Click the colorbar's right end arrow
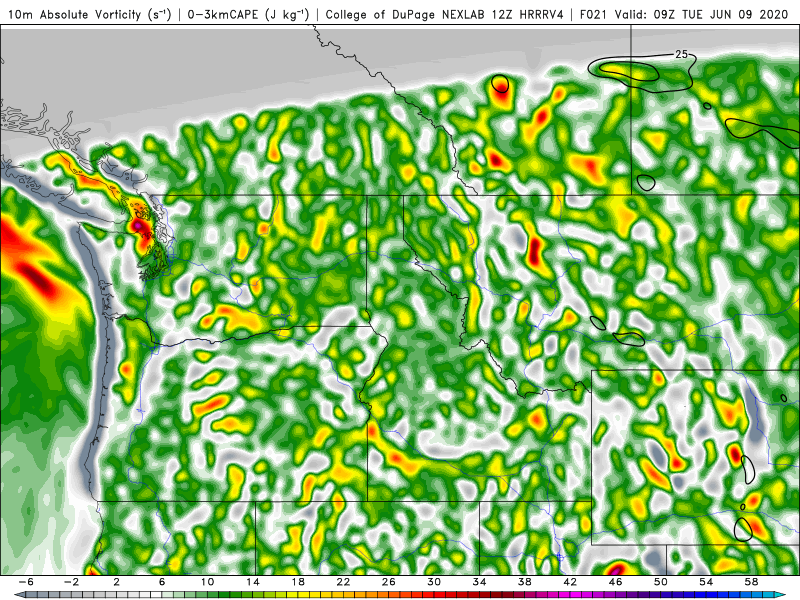Viewport: 800px width, 600px height. click(781, 595)
